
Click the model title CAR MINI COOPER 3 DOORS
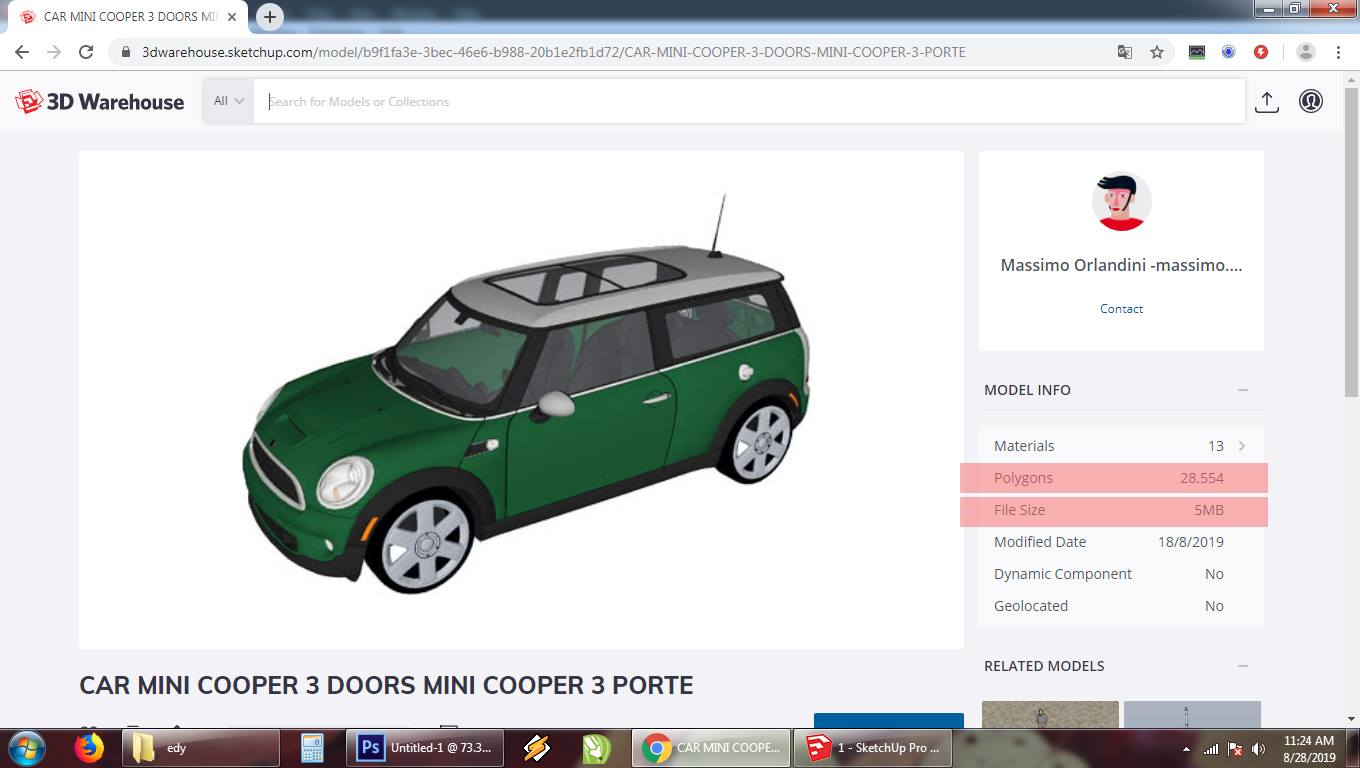tap(386, 686)
